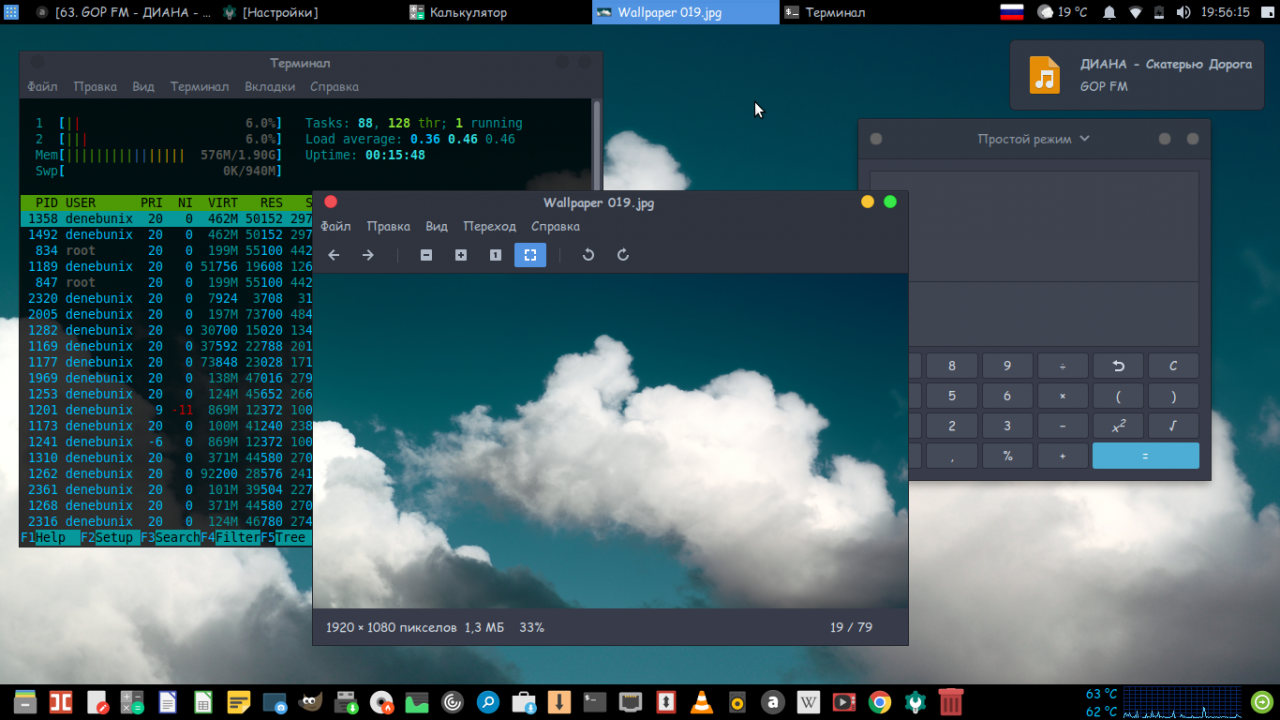The width and height of the screenshot is (1280, 720).
Task: Go to previous image in the viewer
Action: tap(334, 255)
